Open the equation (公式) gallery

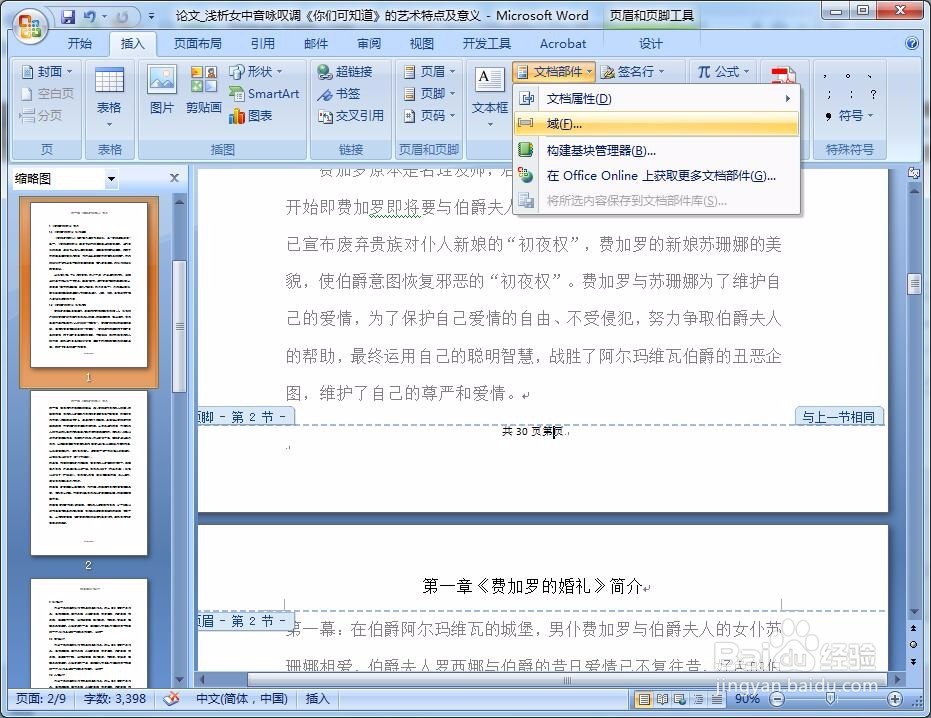click(x=723, y=72)
